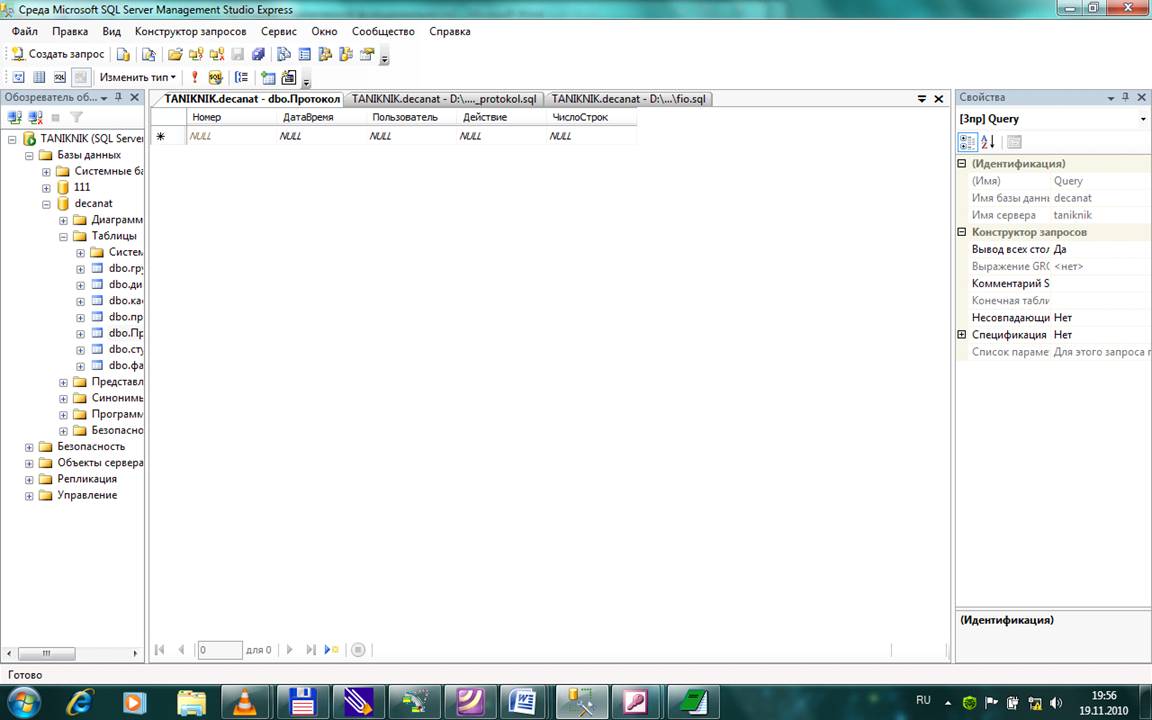Image resolution: width=1152 pixels, height=720 pixels.
Task: Click connect icon in Object Explorer
Action: pyautogui.click(x=15, y=117)
